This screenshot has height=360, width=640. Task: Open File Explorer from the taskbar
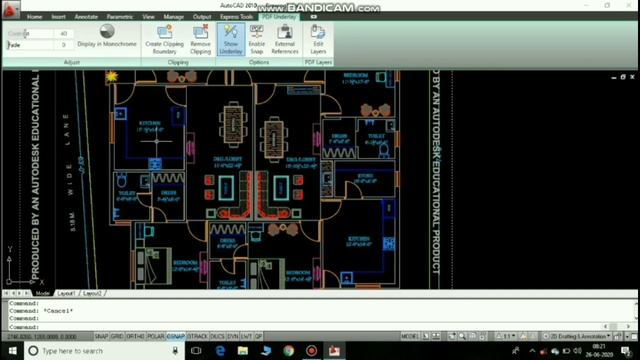click(x=243, y=351)
